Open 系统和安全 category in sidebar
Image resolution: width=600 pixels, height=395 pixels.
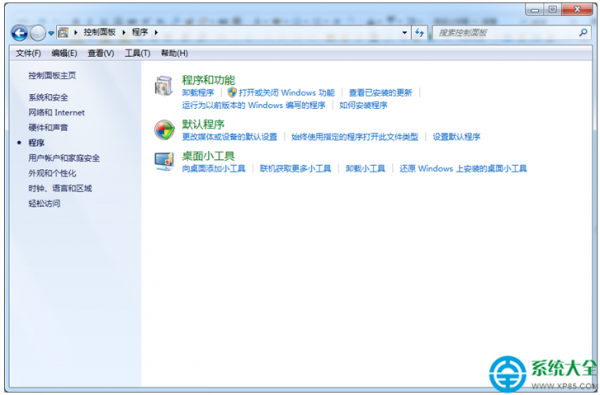coord(48,98)
